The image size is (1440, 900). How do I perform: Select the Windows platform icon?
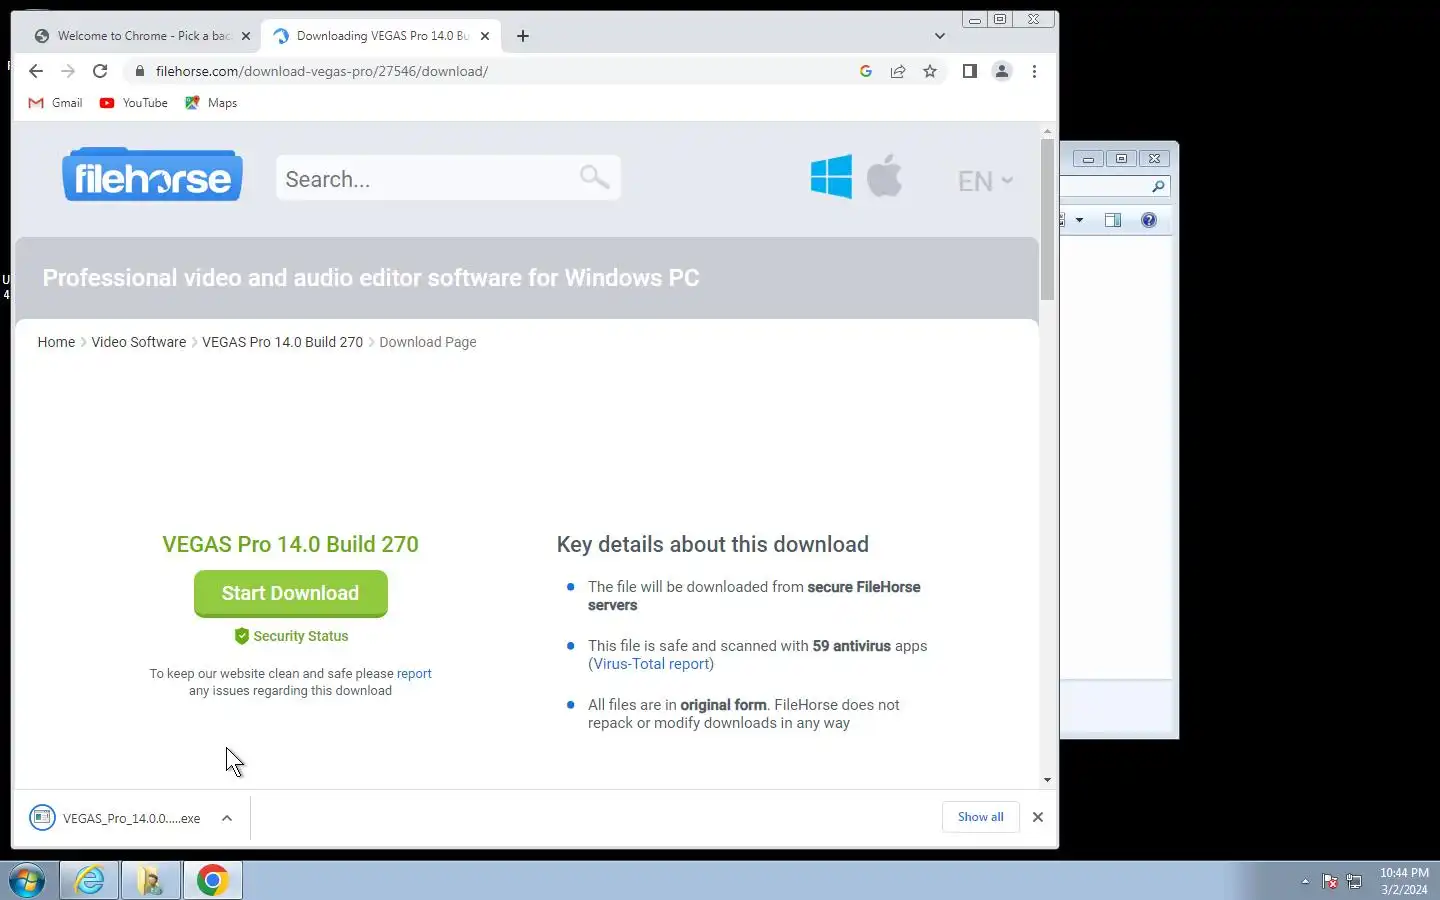831,176
